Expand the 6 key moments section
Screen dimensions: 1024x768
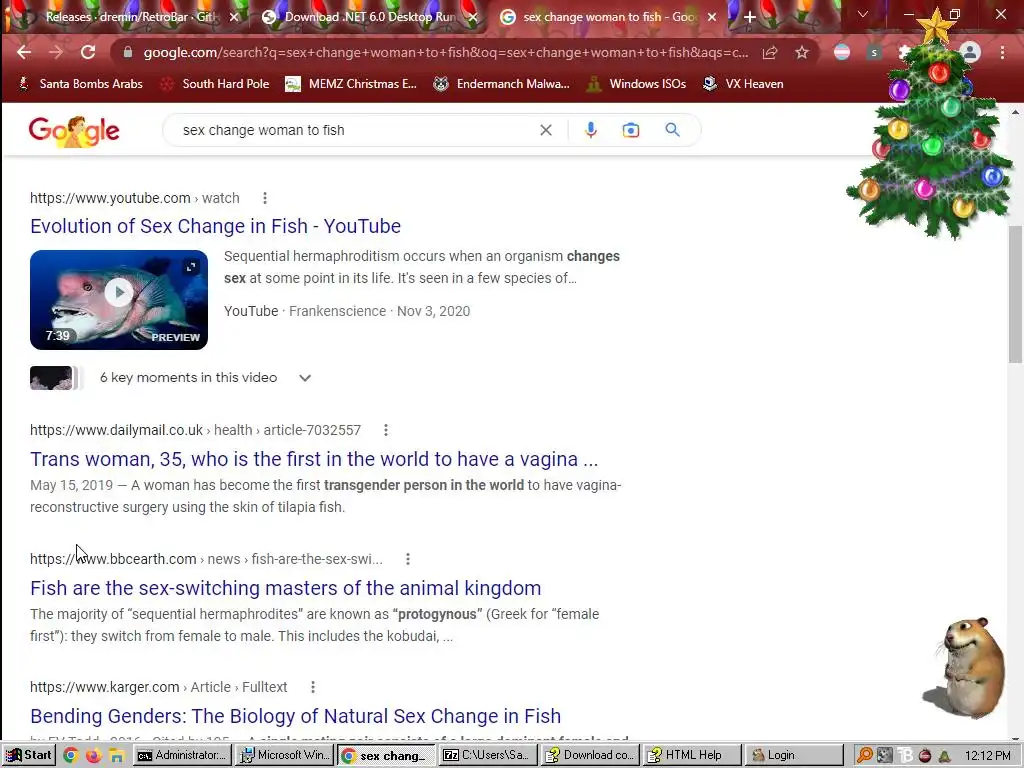[305, 378]
